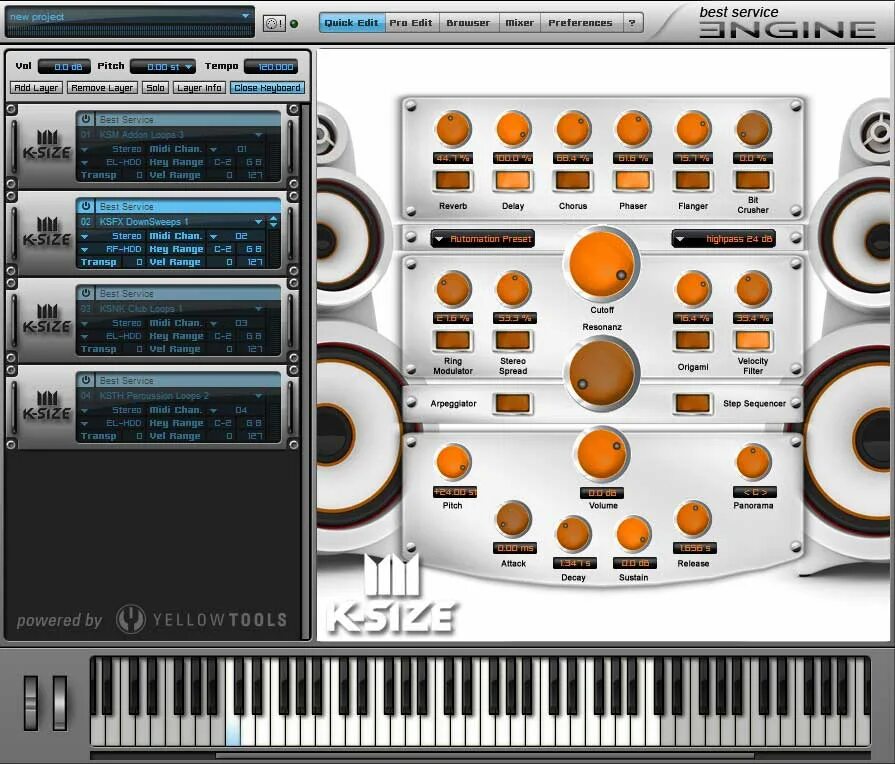The width and height of the screenshot is (895, 764).
Task: Toggle the Phaser effect on/off button
Action: (x=633, y=181)
